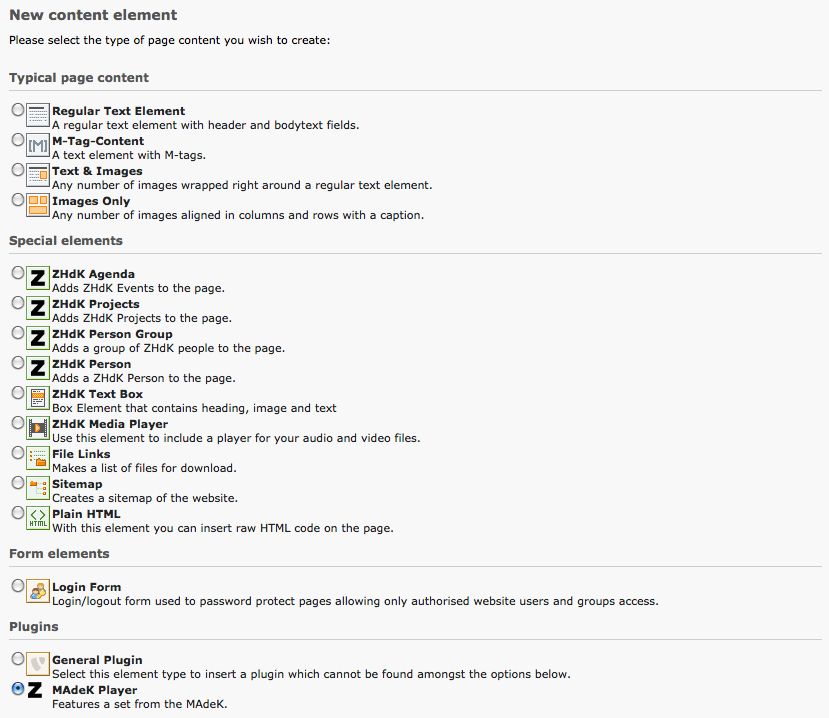
Task: Click the Login Form title link
Action: [86, 587]
